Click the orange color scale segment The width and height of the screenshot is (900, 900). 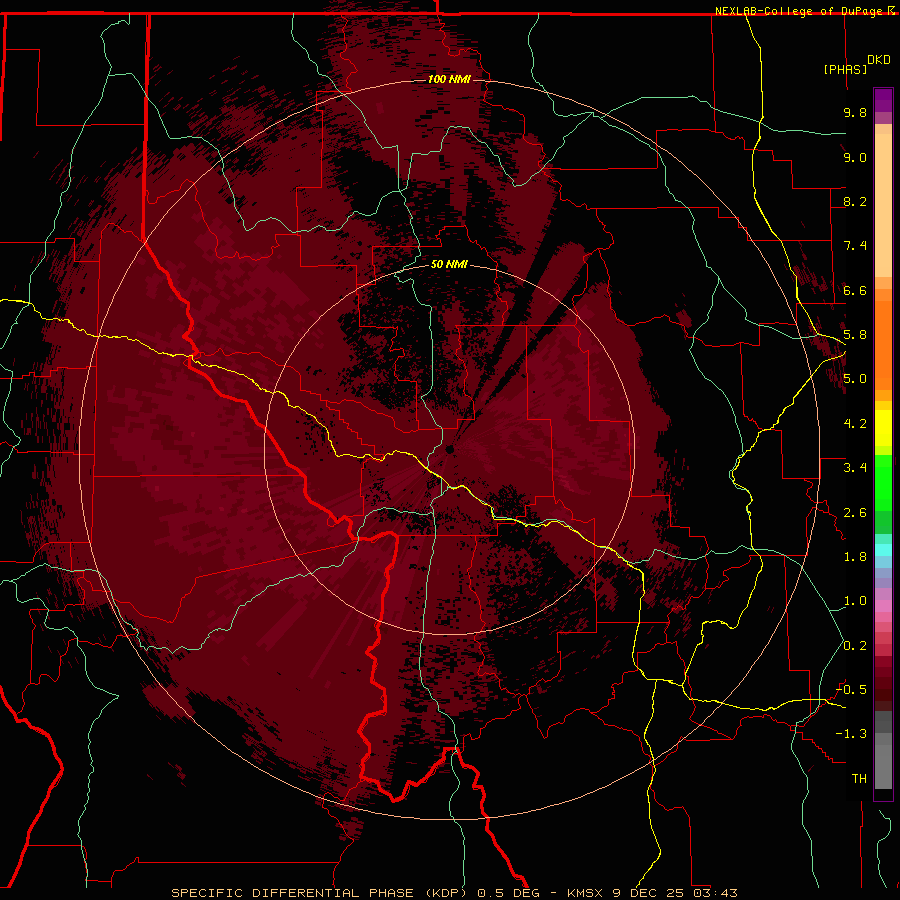[x=883, y=344]
